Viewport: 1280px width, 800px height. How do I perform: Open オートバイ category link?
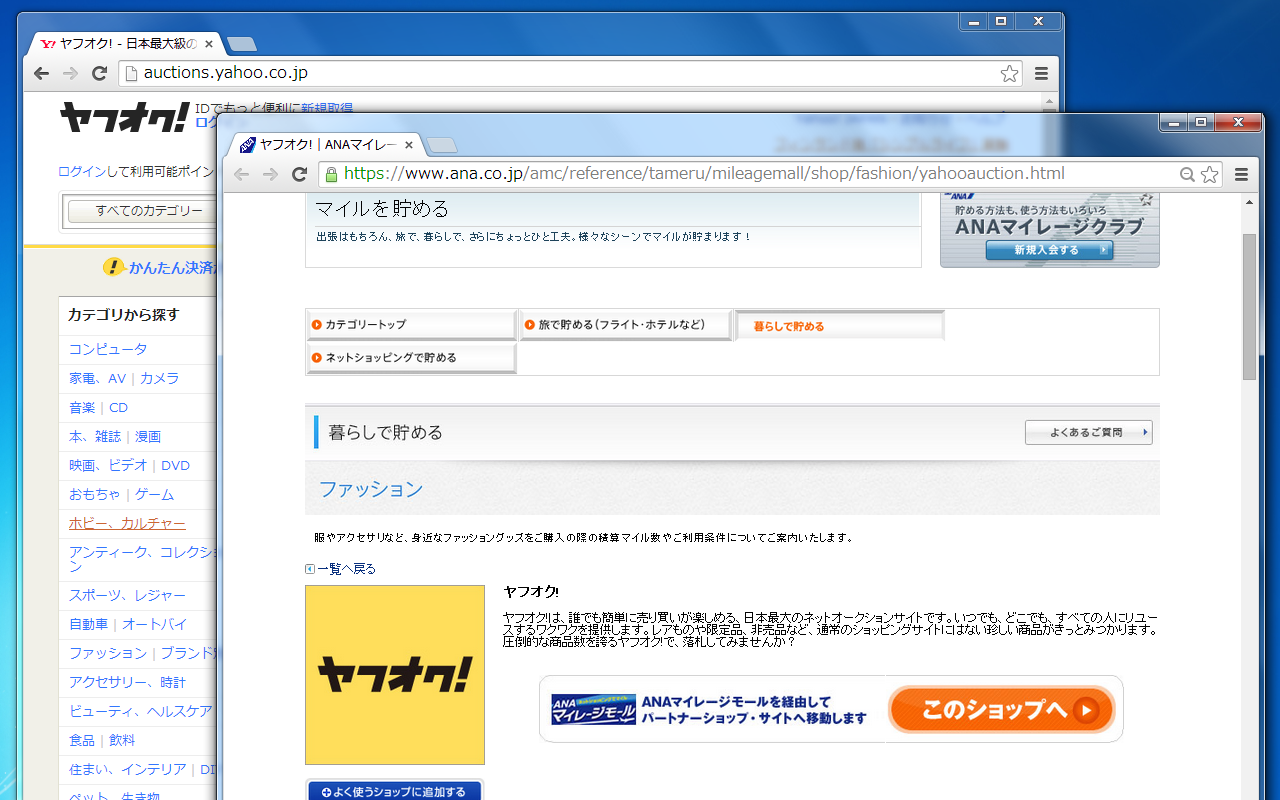[155, 624]
